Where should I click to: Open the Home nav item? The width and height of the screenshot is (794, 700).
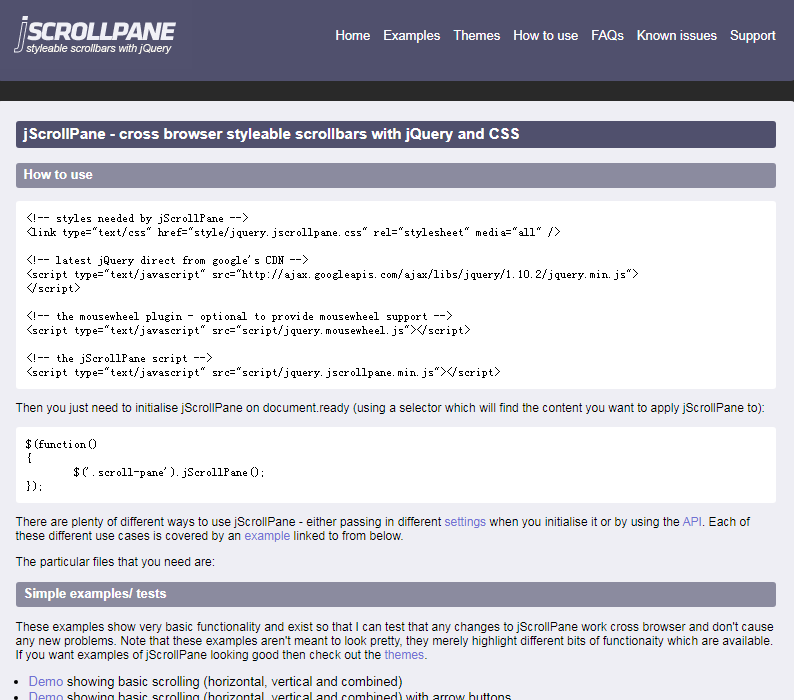pos(352,35)
